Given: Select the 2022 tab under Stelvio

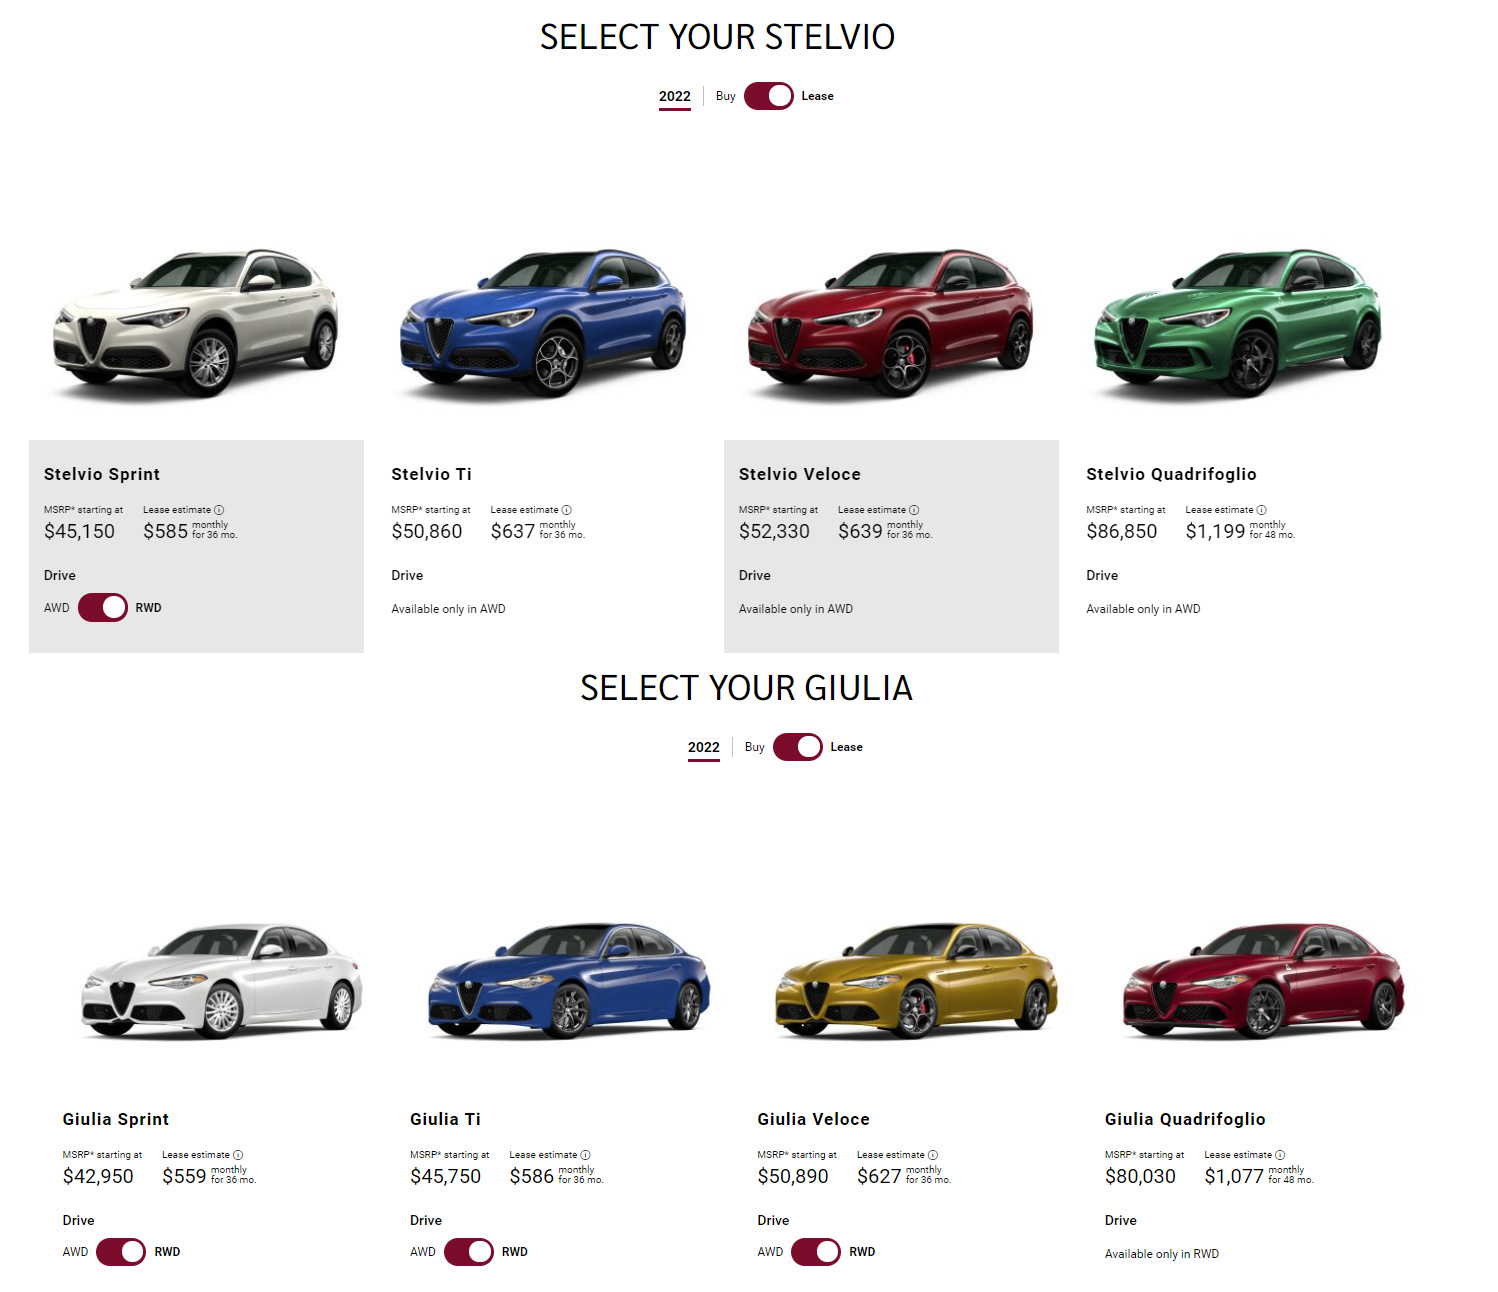Looking at the screenshot, I should click(675, 97).
